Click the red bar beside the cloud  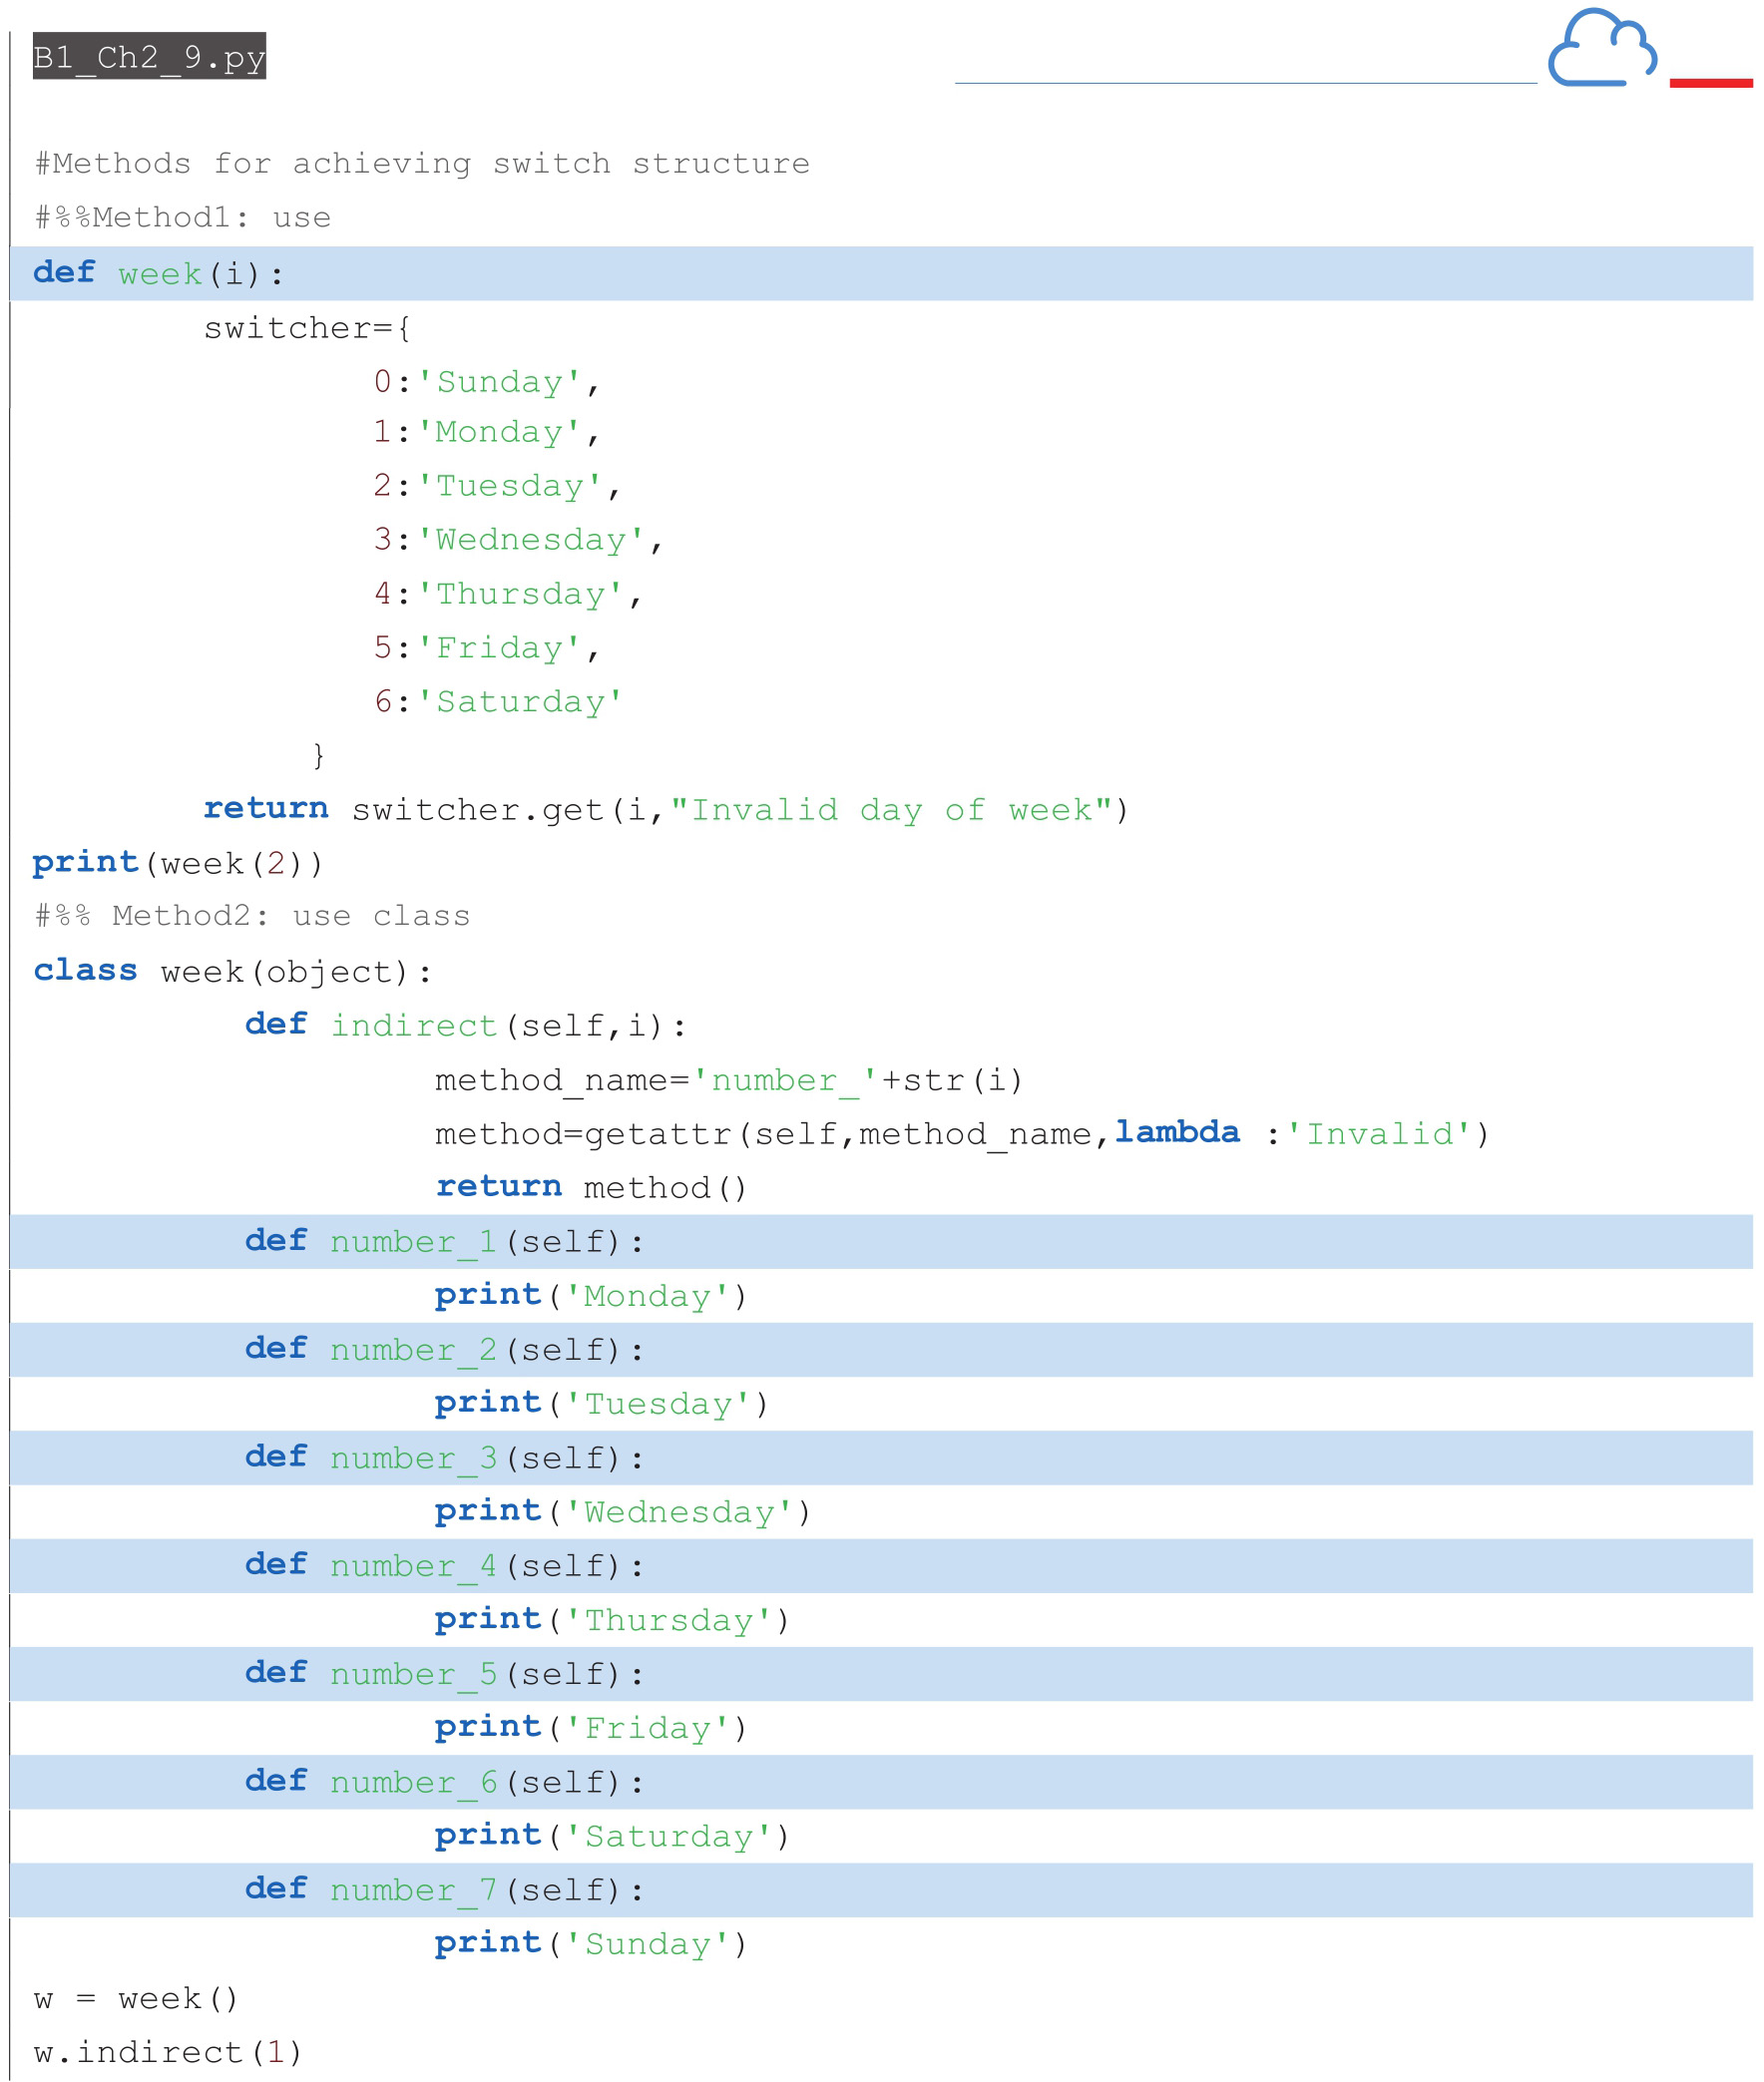click(x=1710, y=83)
